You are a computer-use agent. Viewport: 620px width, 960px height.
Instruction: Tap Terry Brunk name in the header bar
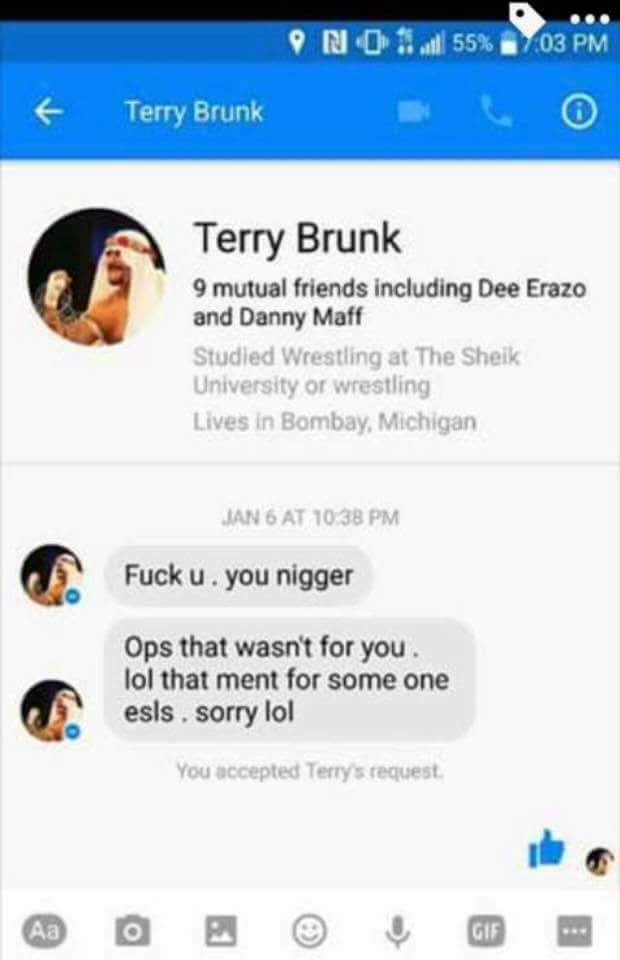click(194, 112)
